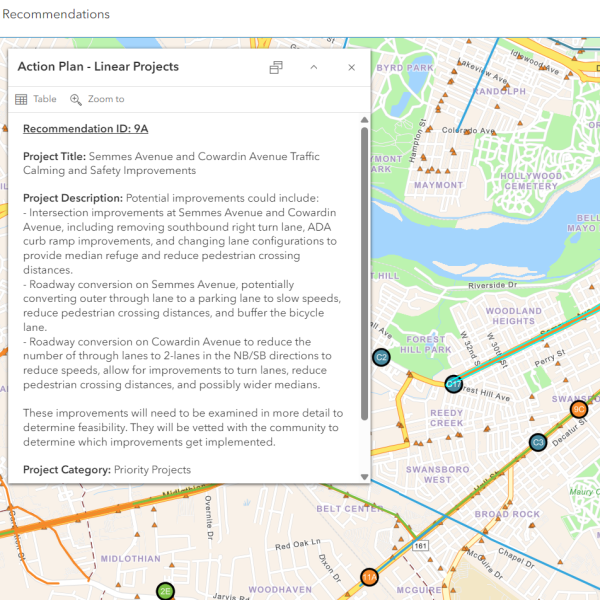
Task: Click the Dixon Dr street label
Action: point(329,568)
